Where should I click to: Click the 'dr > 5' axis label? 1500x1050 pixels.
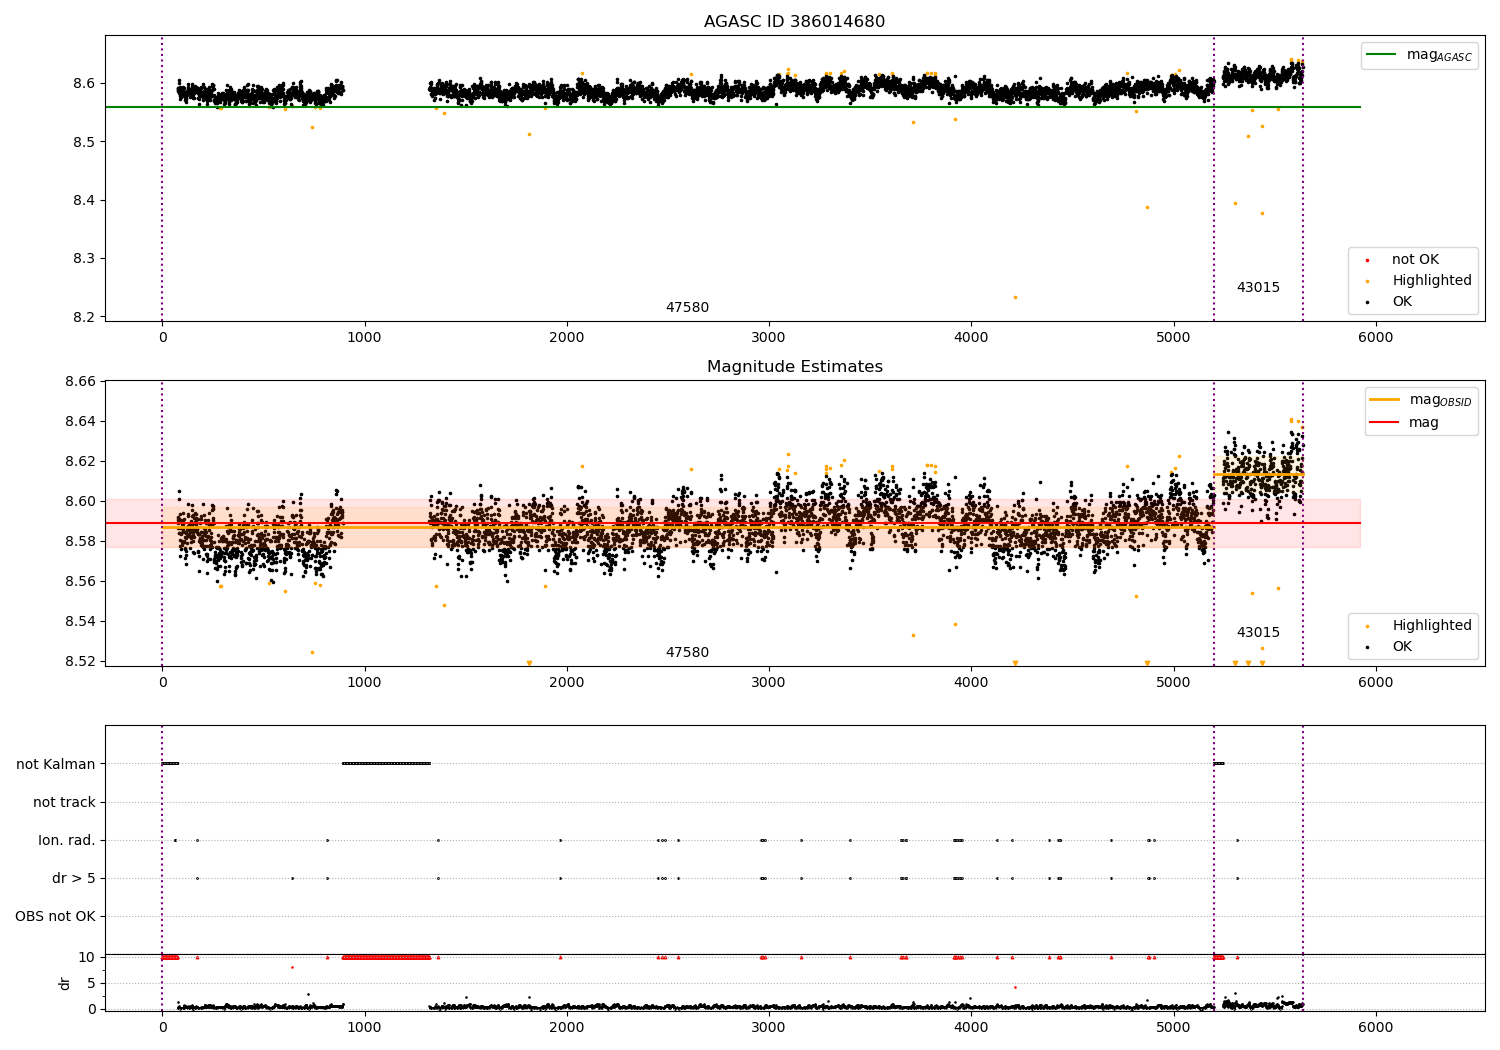click(74, 879)
